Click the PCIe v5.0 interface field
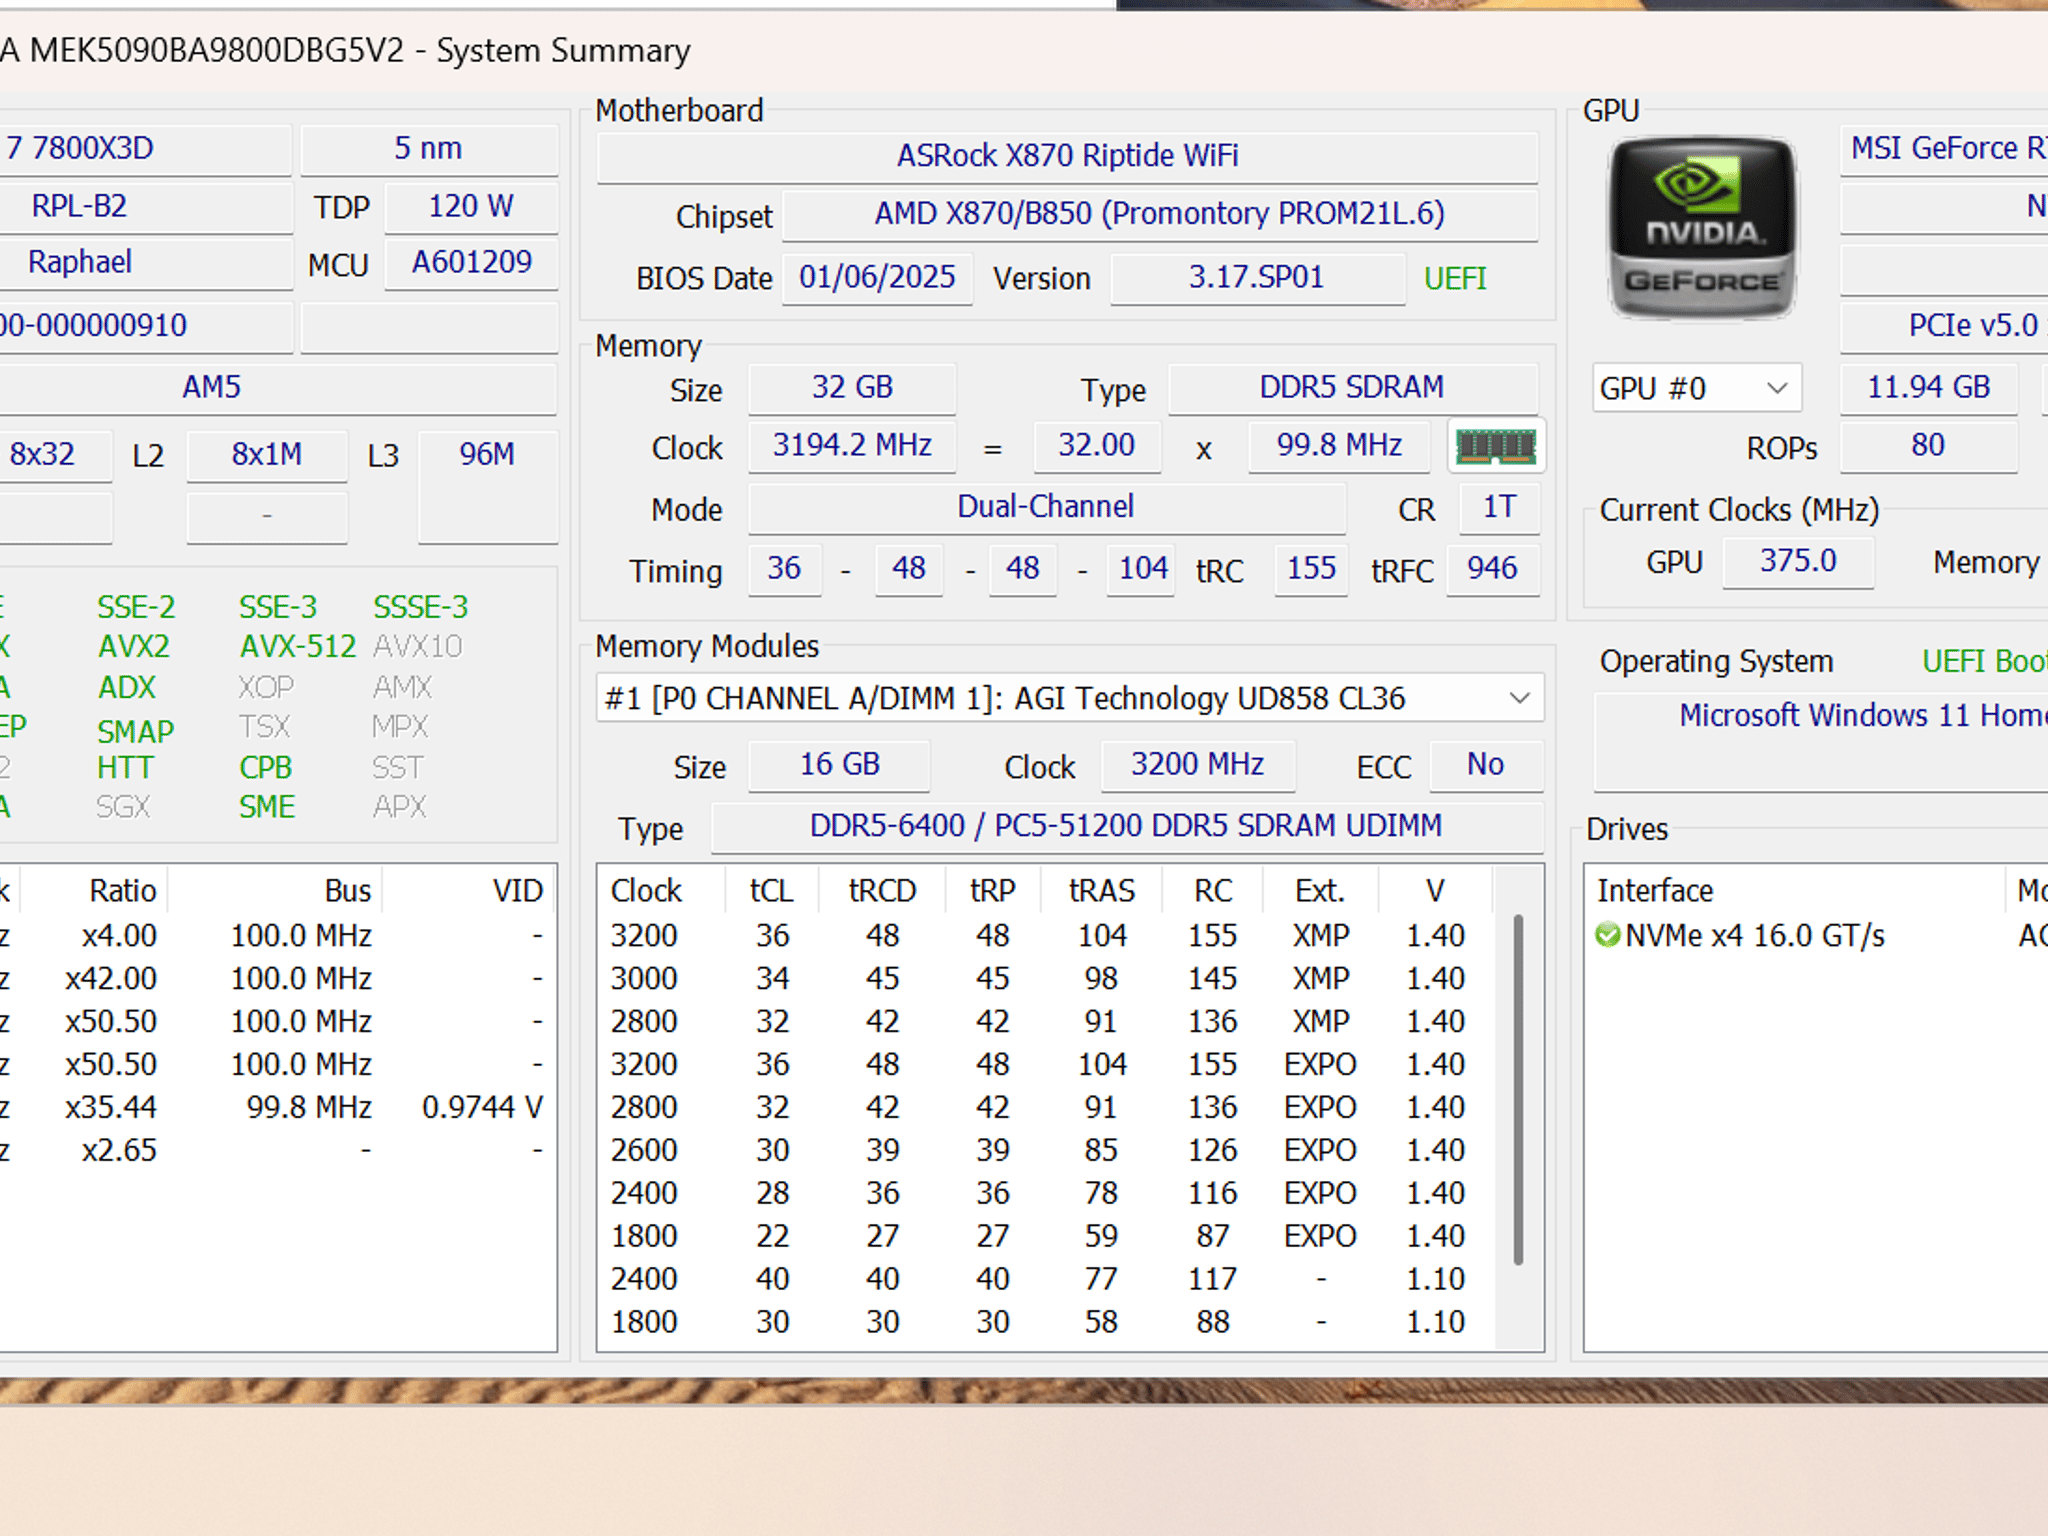This screenshot has height=1536, width=2048. coord(1945,327)
